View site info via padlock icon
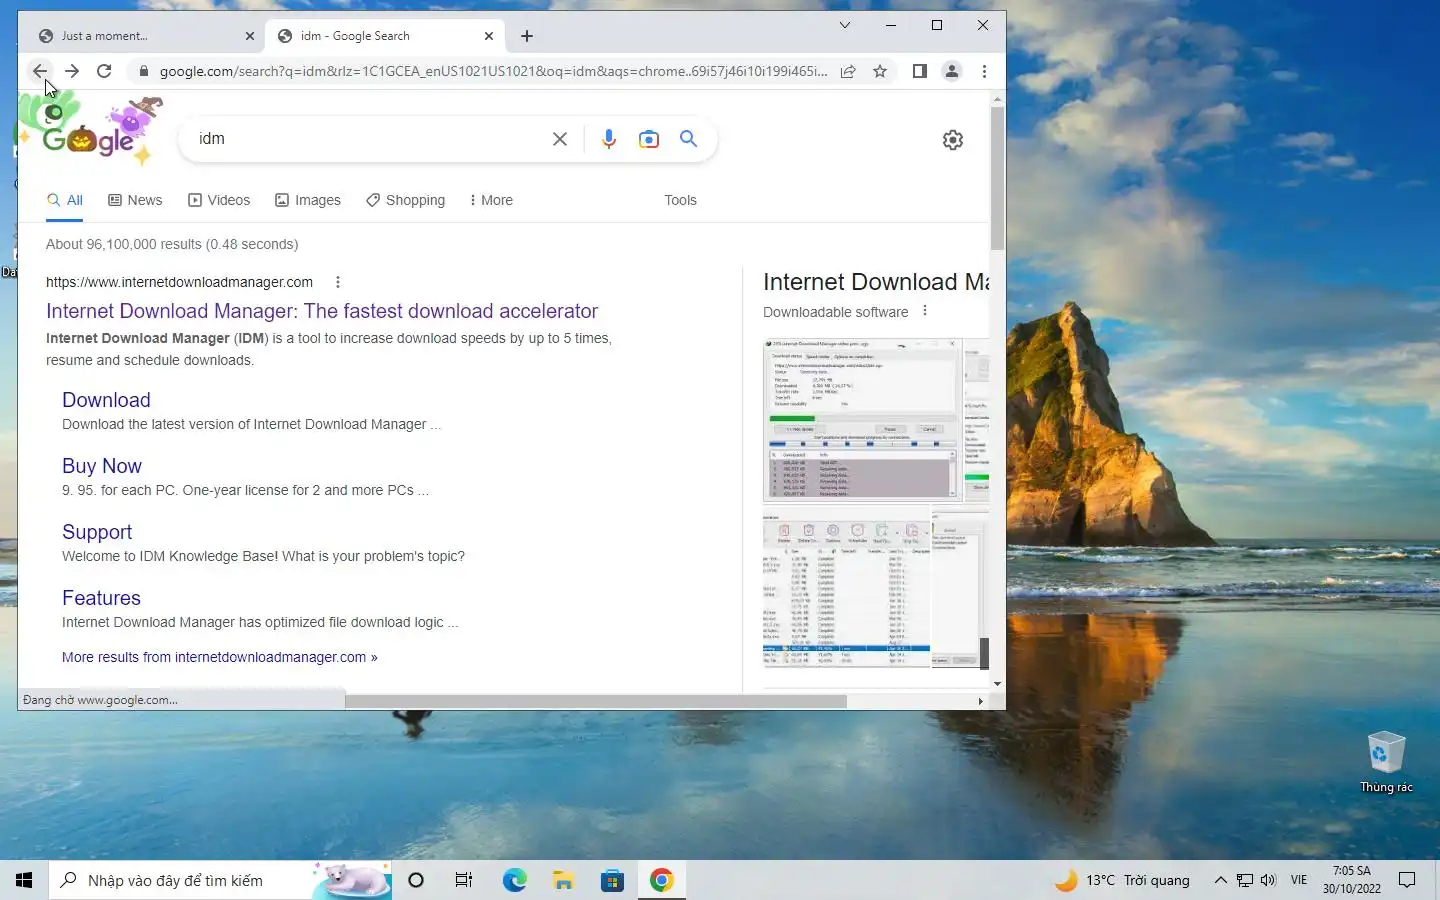This screenshot has width=1440, height=900. point(144,71)
